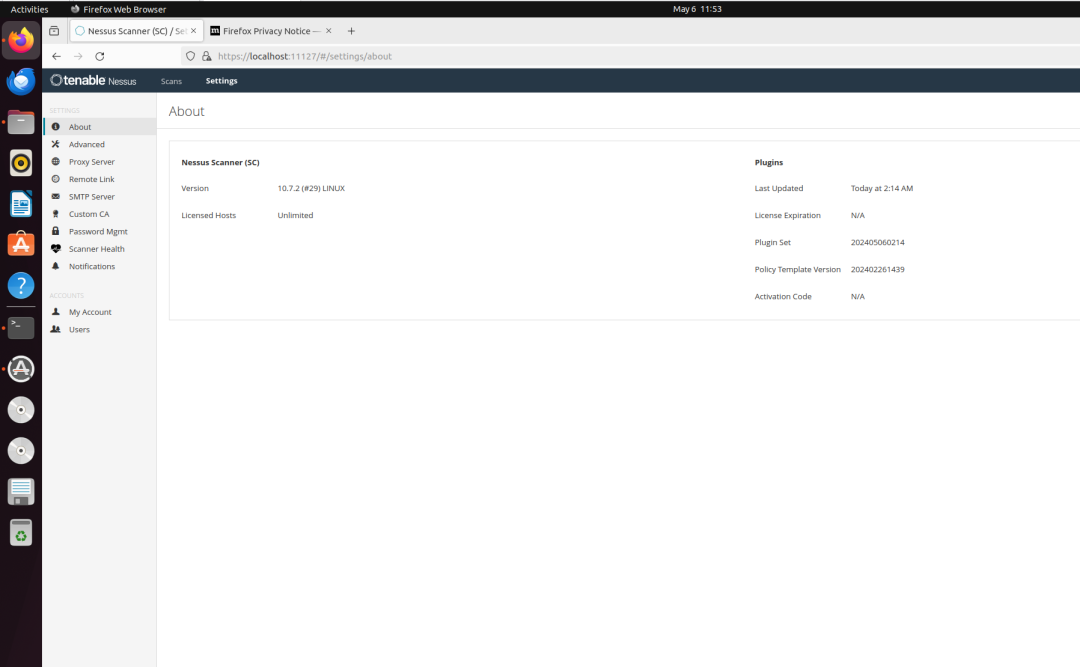The image size is (1080, 667).
Task: Open Proxy Server settings
Action: (99, 161)
